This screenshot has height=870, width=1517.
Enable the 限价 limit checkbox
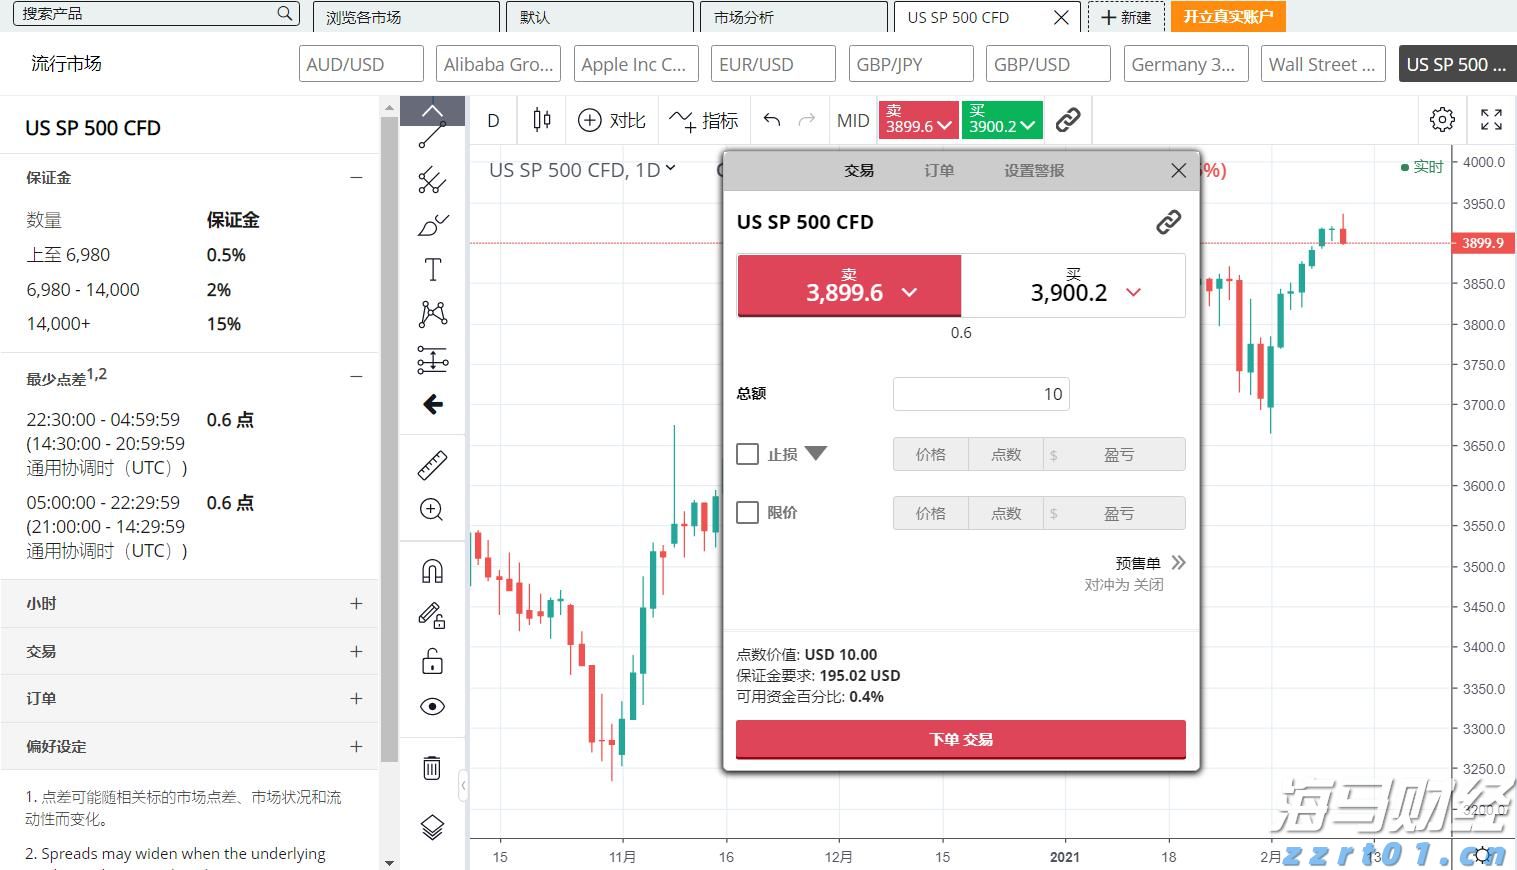[747, 512]
